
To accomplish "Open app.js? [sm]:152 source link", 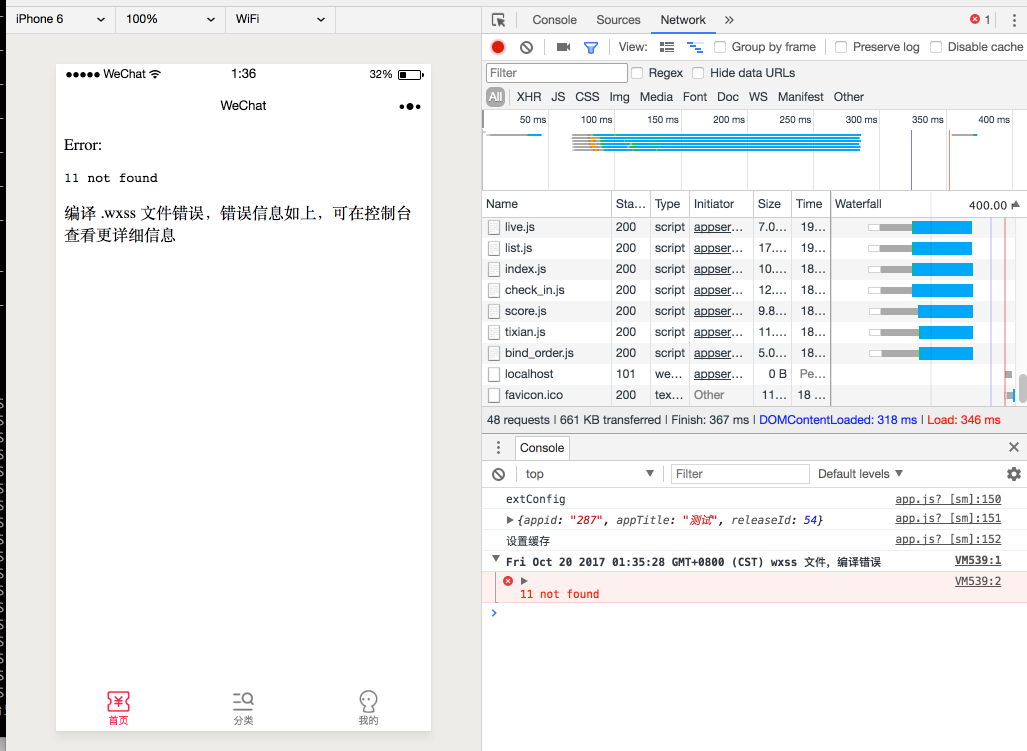I will pyautogui.click(x=948, y=540).
